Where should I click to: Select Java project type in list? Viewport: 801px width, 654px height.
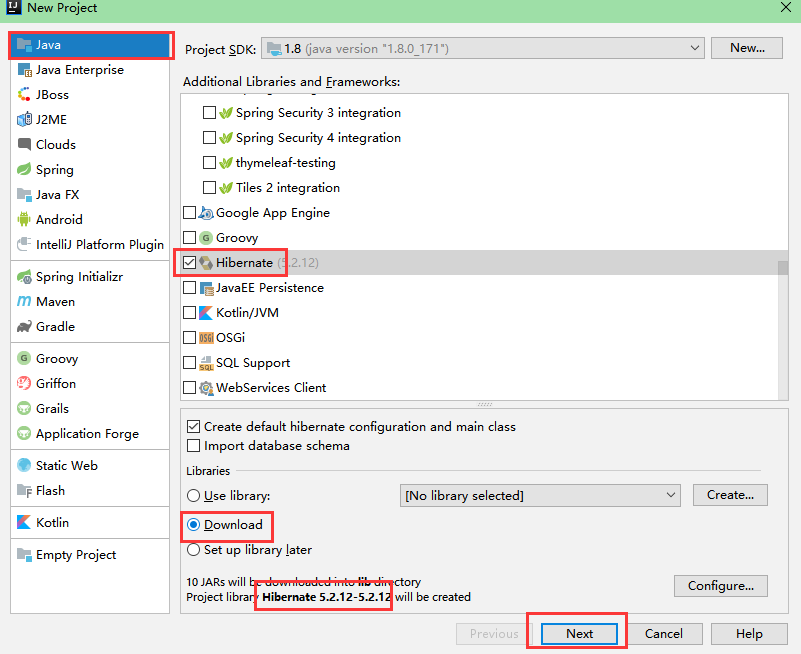(x=91, y=45)
